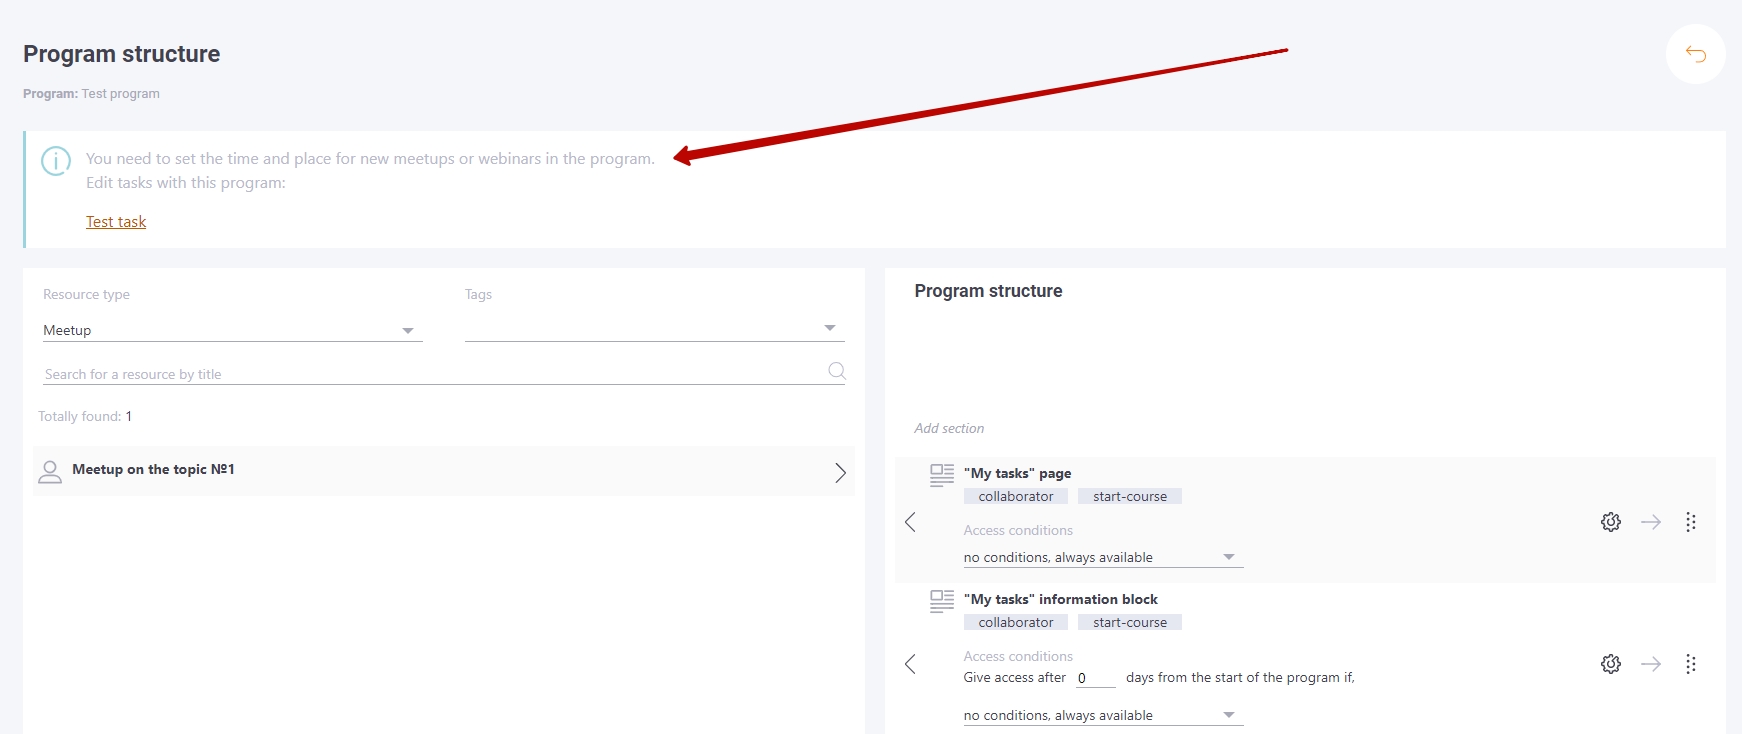
Task: Open the Resource type Meetup dropdown
Action: pyautogui.click(x=232, y=330)
